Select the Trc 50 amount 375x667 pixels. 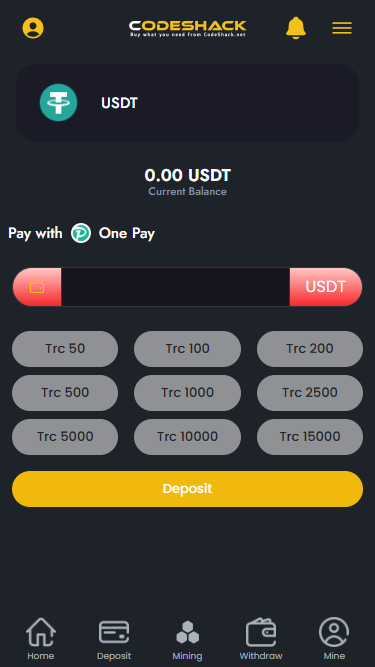point(65,349)
